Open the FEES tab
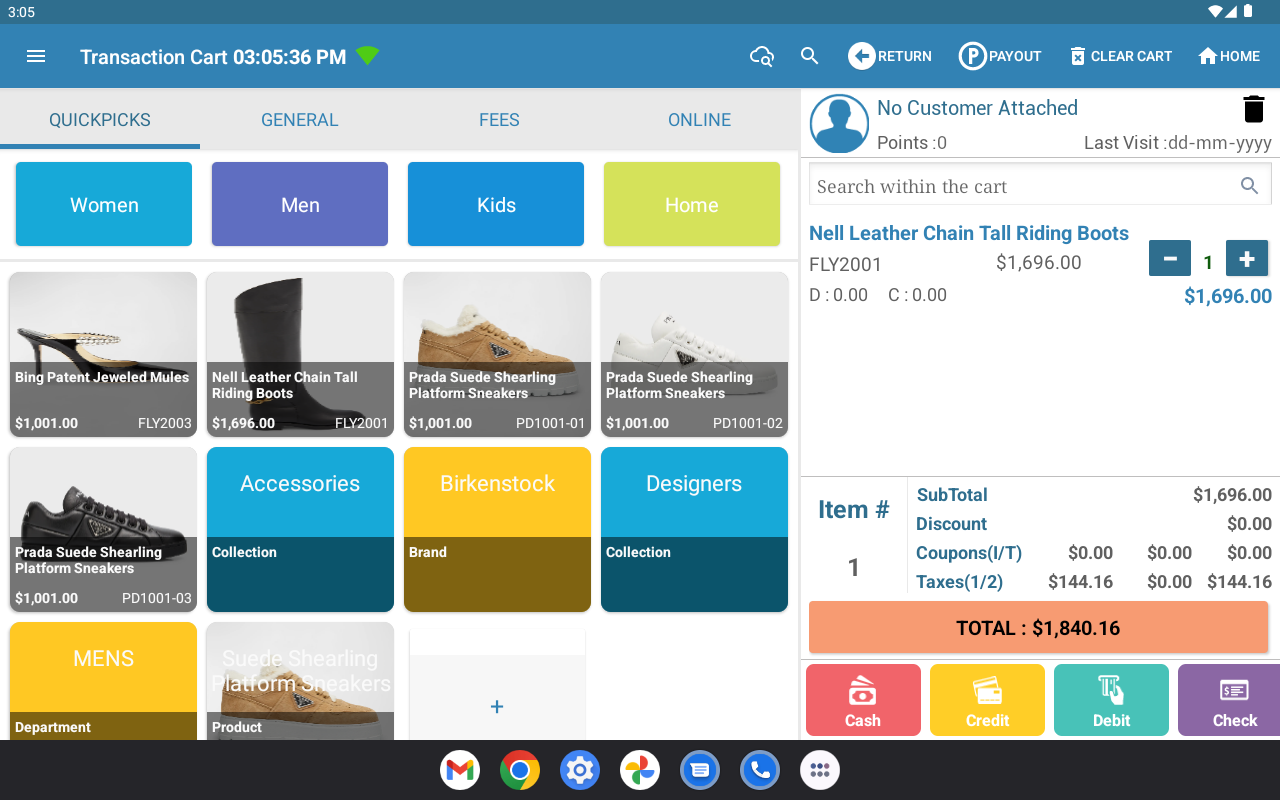Screen dimensions: 1280x800 pos(499,120)
